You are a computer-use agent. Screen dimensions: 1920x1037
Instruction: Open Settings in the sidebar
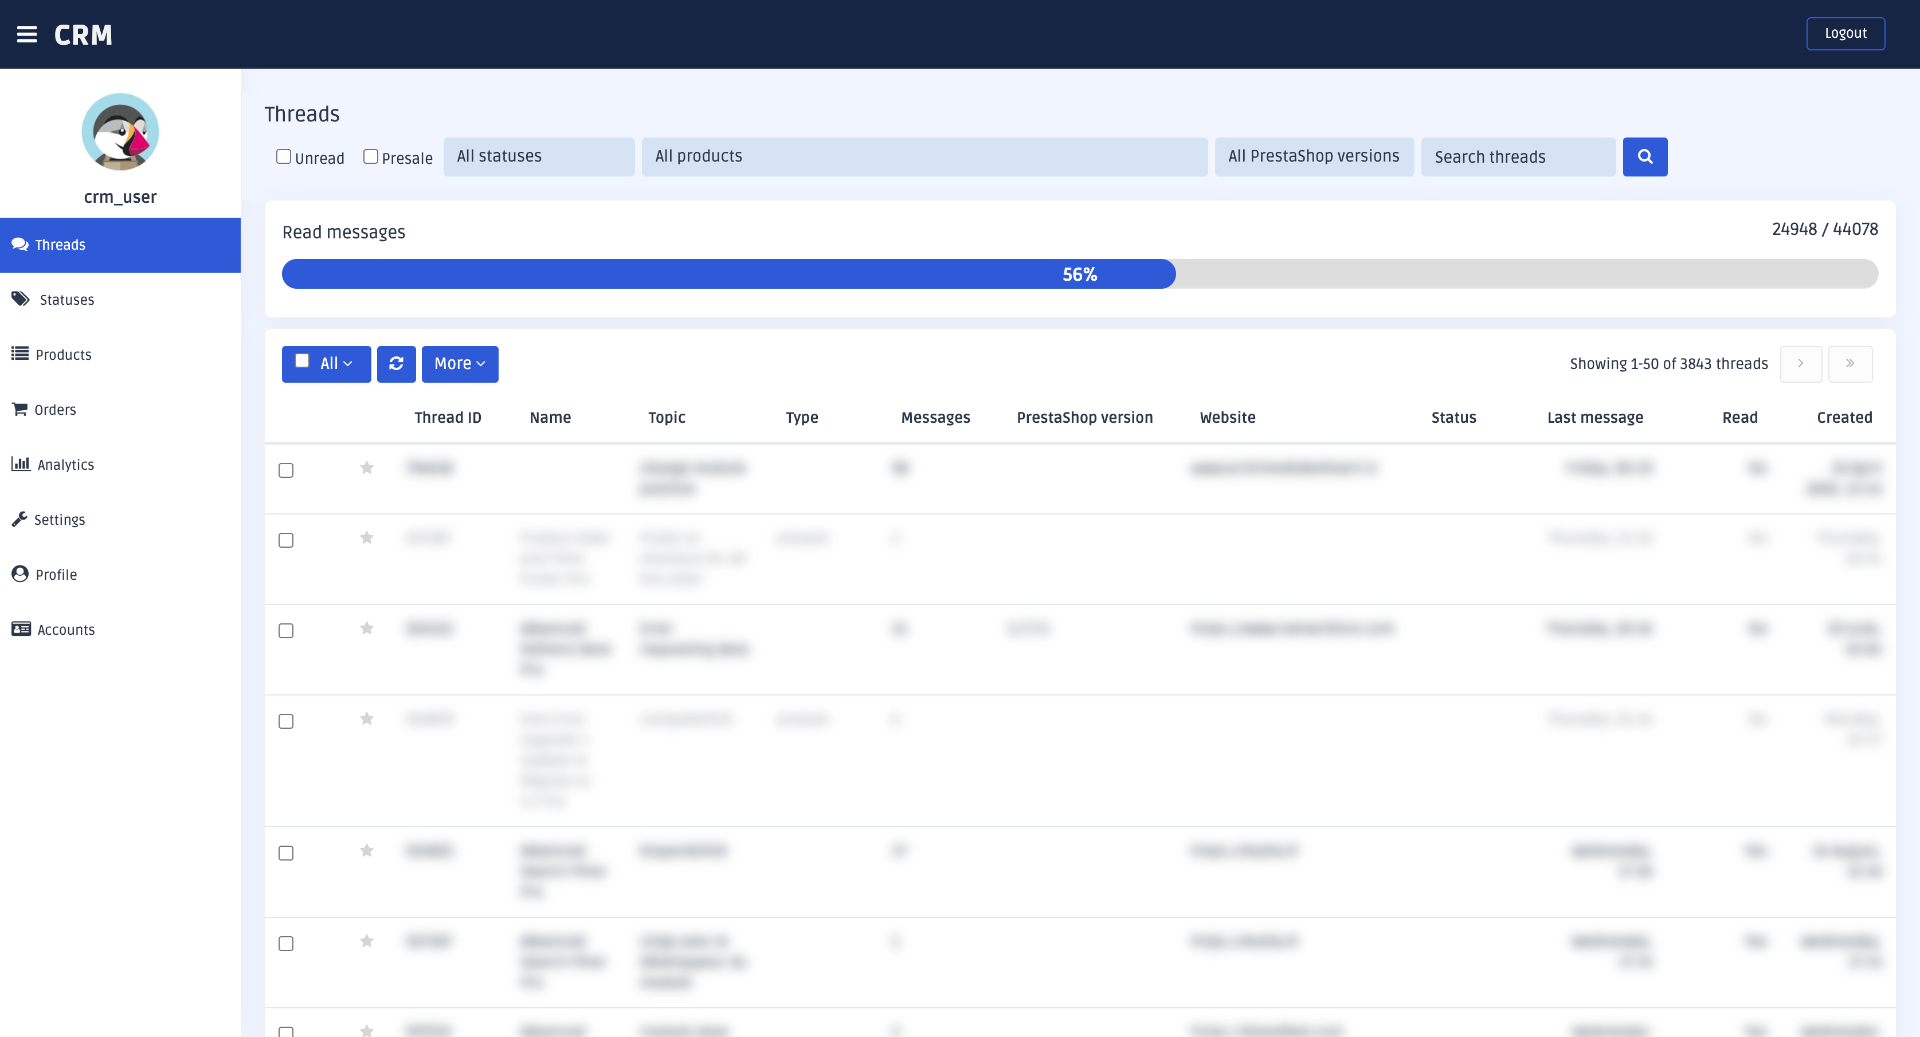pyautogui.click(x=120, y=520)
